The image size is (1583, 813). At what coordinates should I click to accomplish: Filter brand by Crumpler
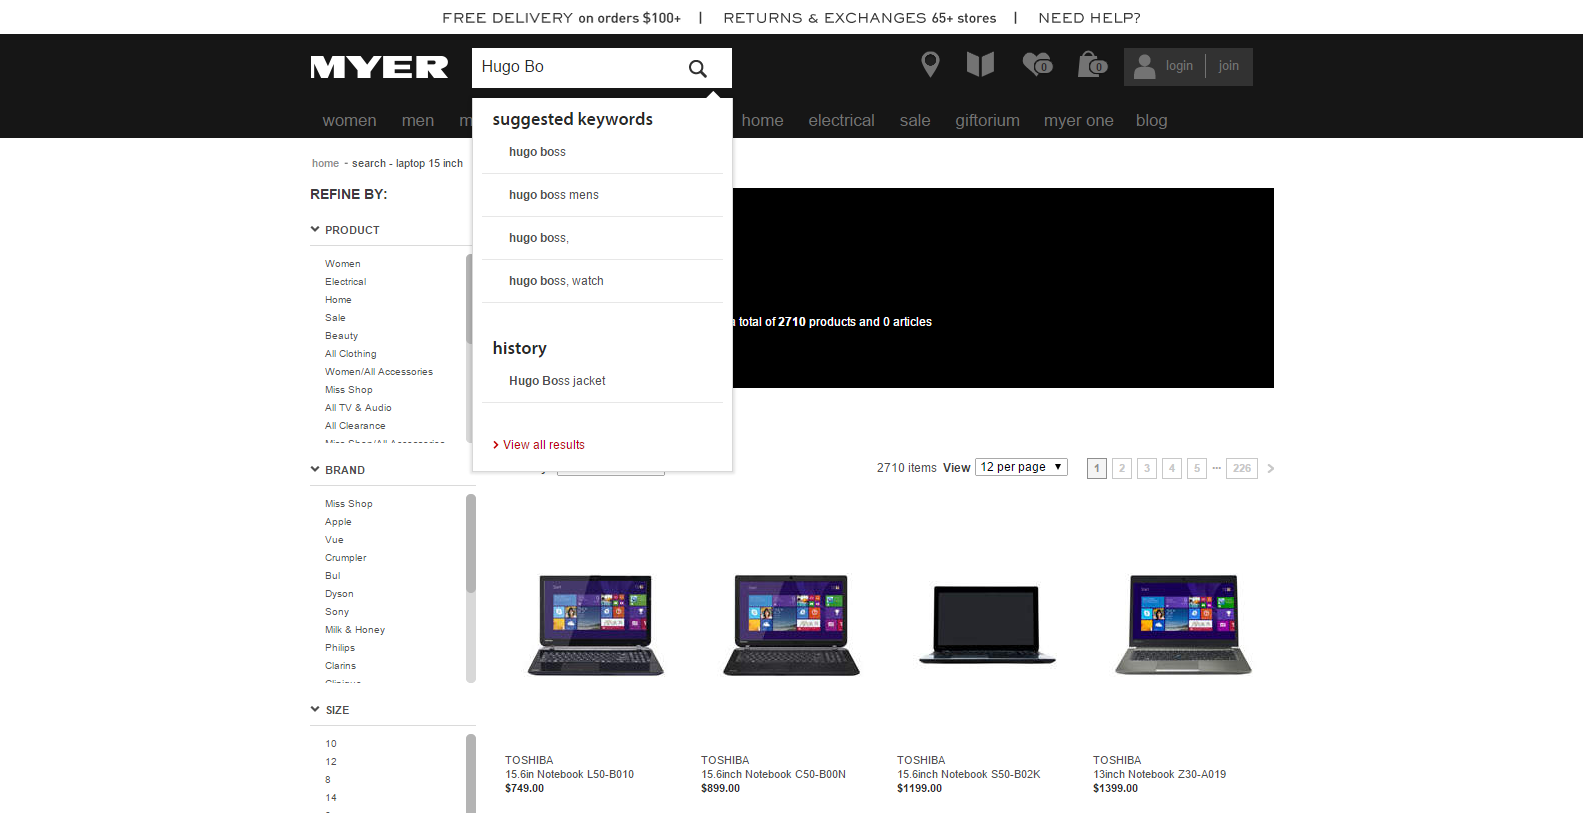click(345, 558)
